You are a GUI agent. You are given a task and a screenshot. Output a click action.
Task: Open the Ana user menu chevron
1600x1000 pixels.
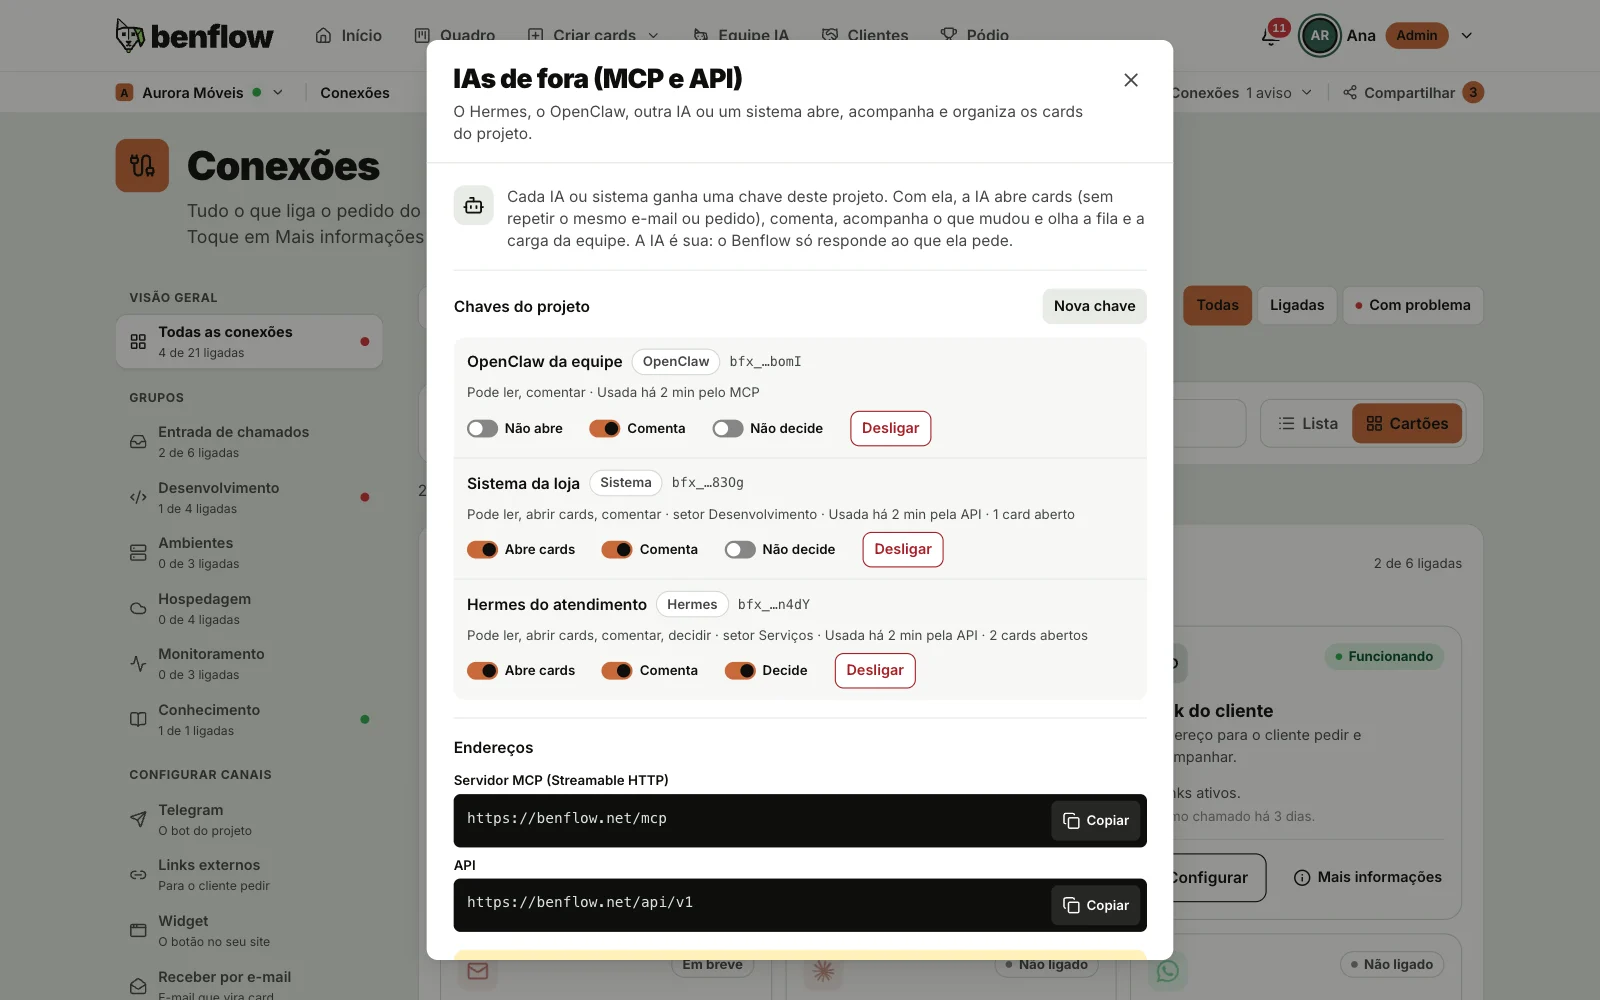pyautogui.click(x=1467, y=36)
